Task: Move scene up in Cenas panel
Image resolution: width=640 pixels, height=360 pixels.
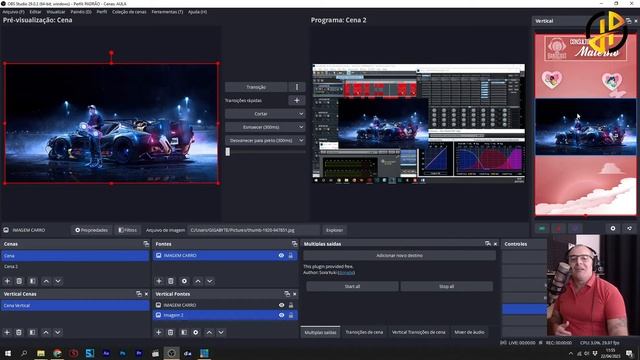Action: [46, 281]
